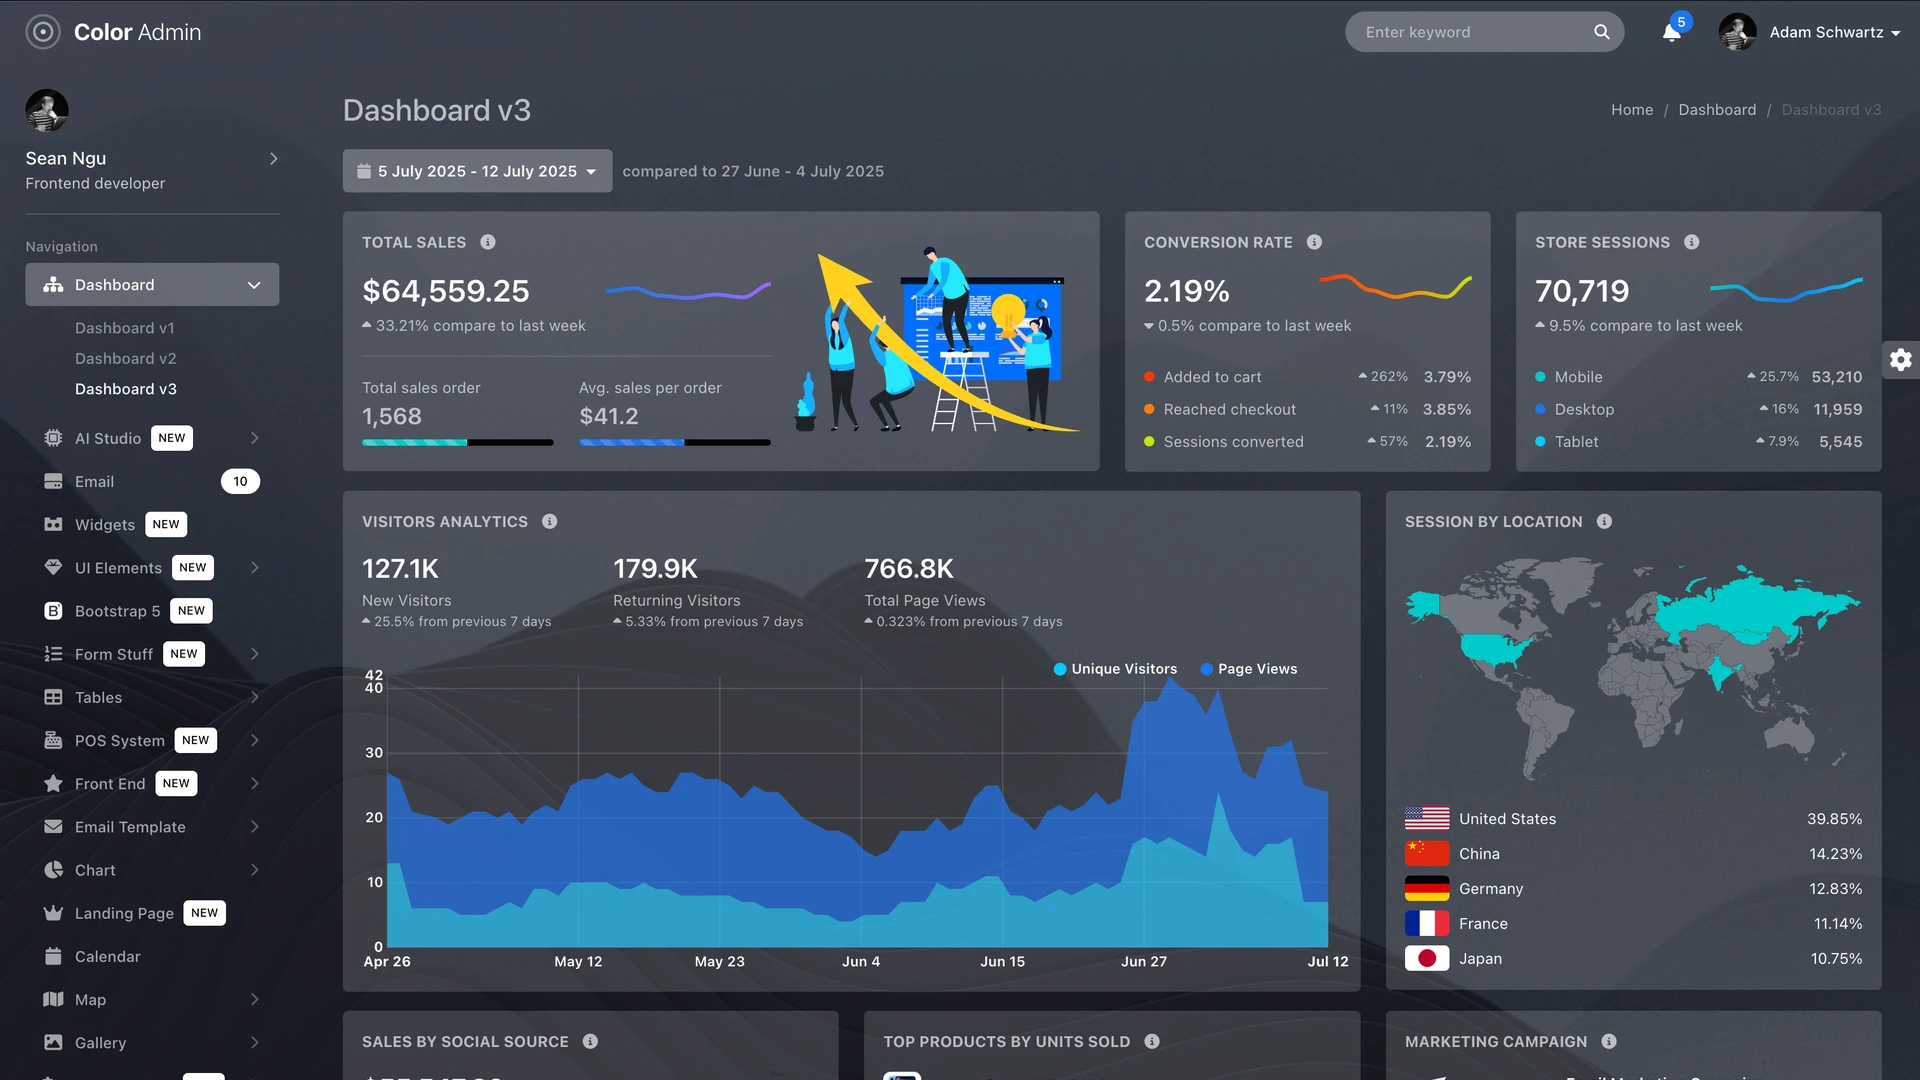The width and height of the screenshot is (1920, 1080).
Task: Expand the Form Stuff submenu arrow
Action: 254,654
